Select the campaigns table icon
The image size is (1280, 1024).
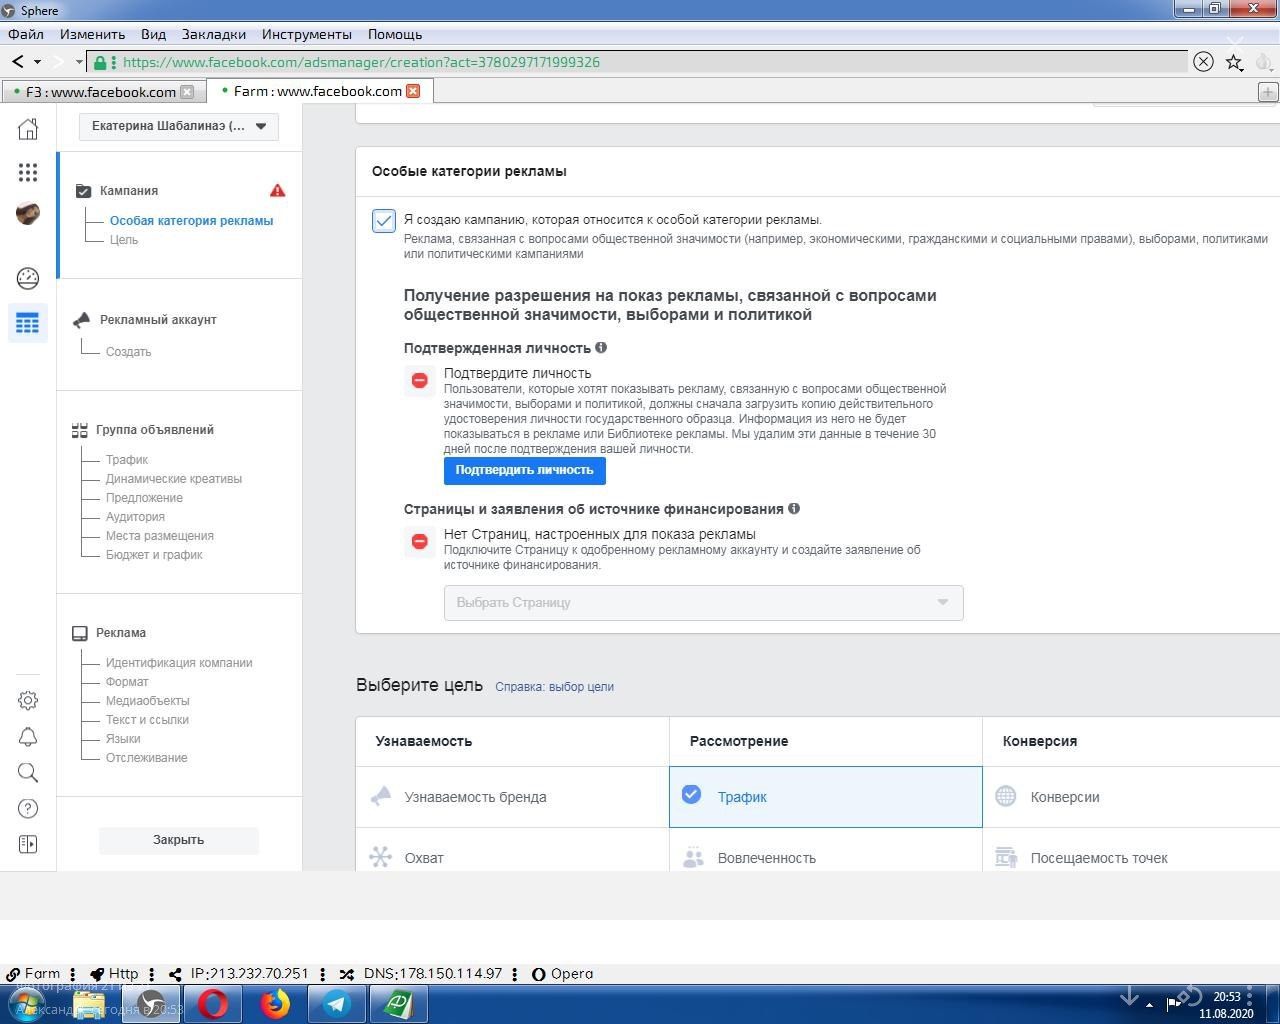click(x=28, y=323)
